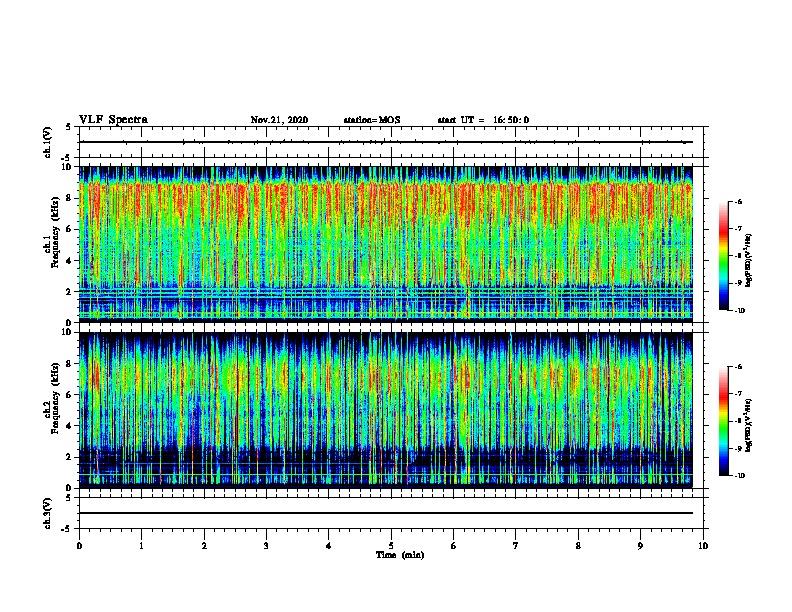Click time axis tick label "4"
This screenshot has height=612, width=792.
coord(328,546)
